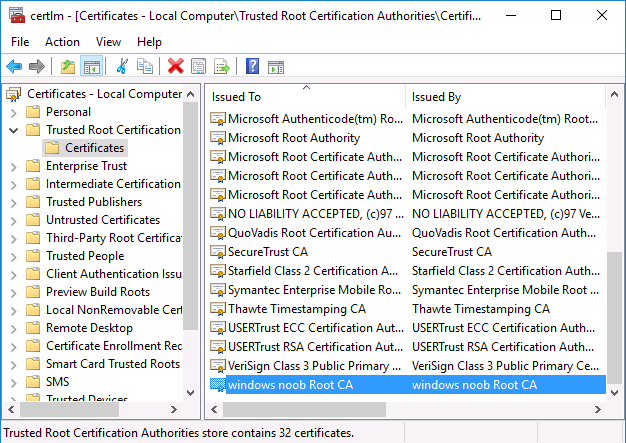
Task: Click the certificate icon of windows noob Root CA
Action: pyautogui.click(x=218, y=385)
